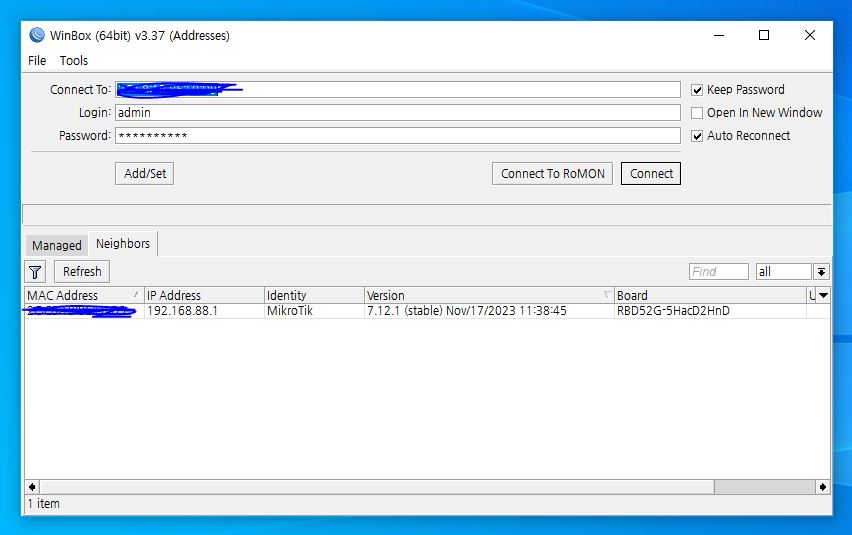Sort by Identity column header
Viewport: 852px width, 535px height.
pos(314,295)
